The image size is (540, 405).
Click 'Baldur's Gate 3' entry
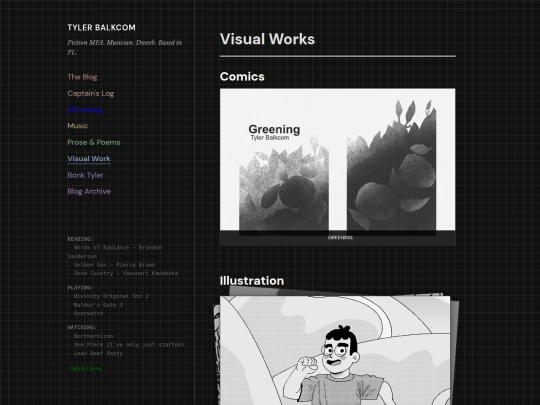pos(95,305)
